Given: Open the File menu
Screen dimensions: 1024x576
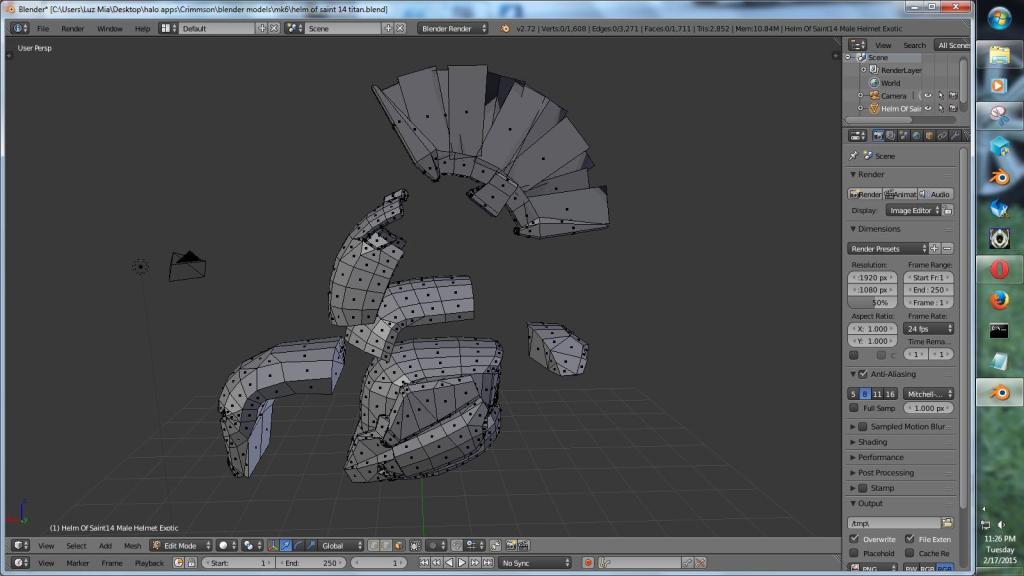Looking at the screenshot, I should 43,28.
